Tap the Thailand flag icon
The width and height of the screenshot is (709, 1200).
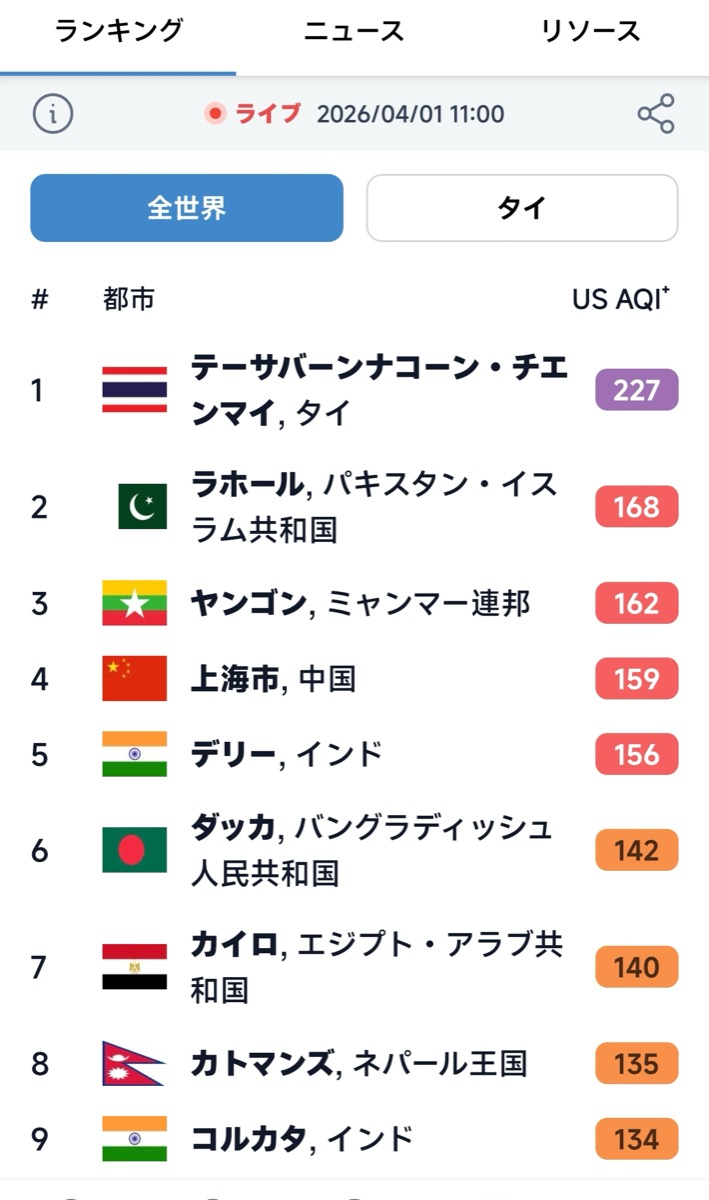134,390
